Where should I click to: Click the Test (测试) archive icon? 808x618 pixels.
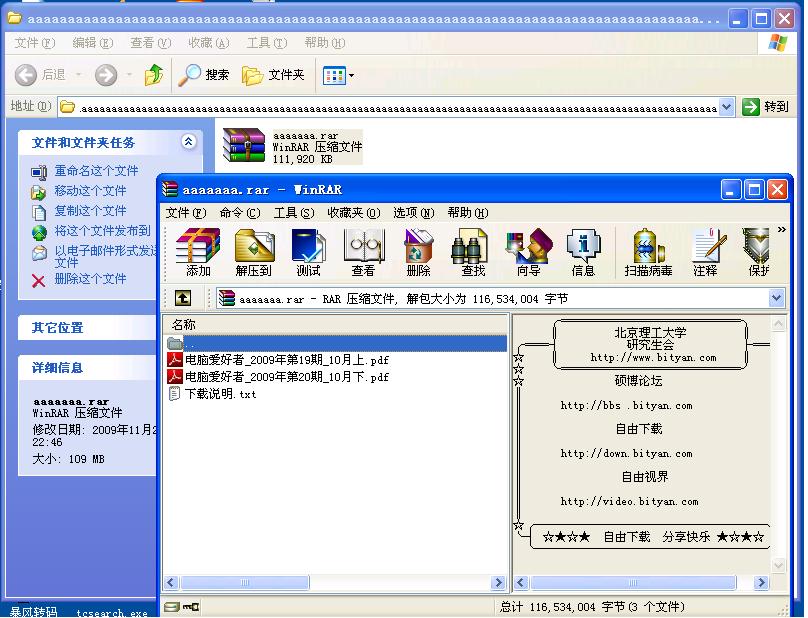tap(308, 252)
